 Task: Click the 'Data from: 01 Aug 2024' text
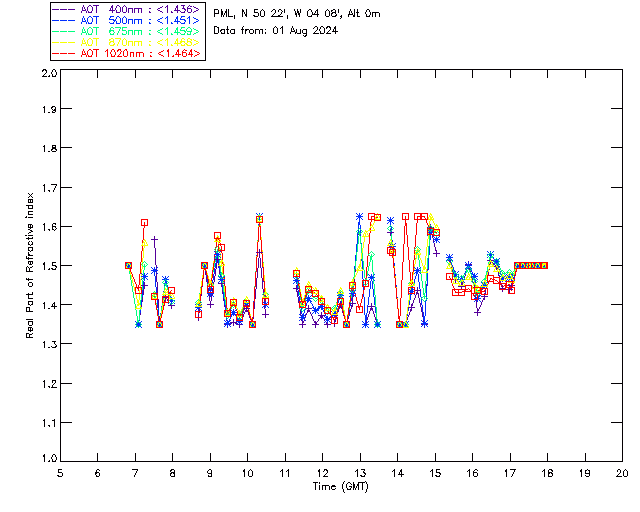coord(276,31)
